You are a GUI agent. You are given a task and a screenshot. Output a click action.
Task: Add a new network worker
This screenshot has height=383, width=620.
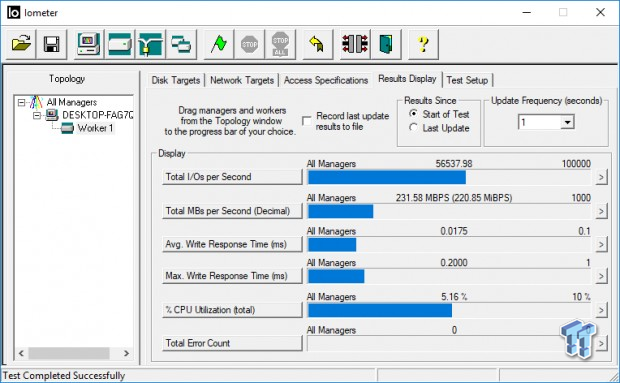click(x=150, y=44)
